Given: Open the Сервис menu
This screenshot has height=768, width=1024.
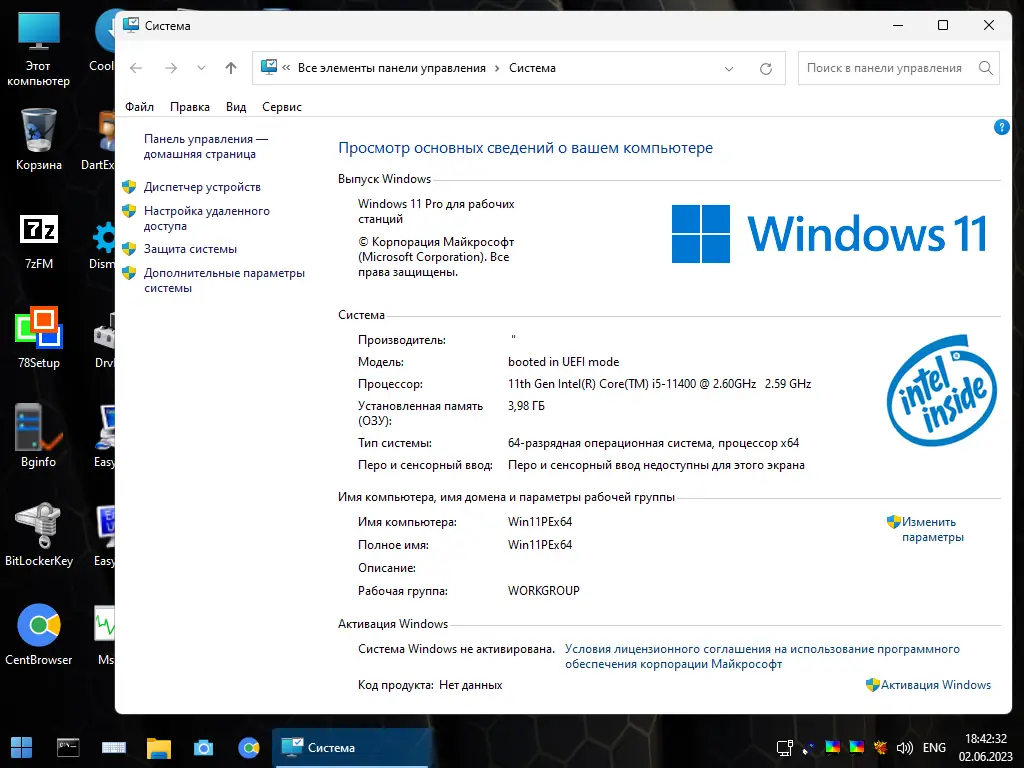Looking at the screenshot, I should pyautogui.click(x=281, y=107).
